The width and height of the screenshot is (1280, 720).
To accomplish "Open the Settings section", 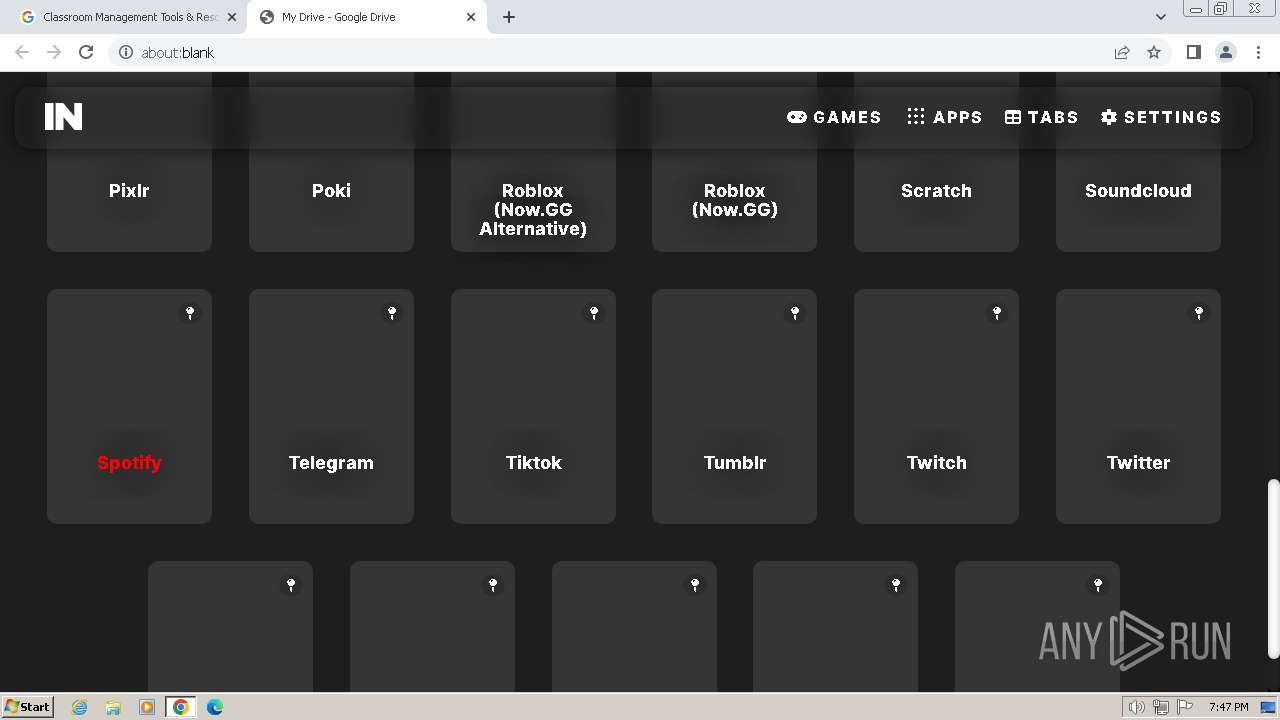I will click(x=1161, y=117).
